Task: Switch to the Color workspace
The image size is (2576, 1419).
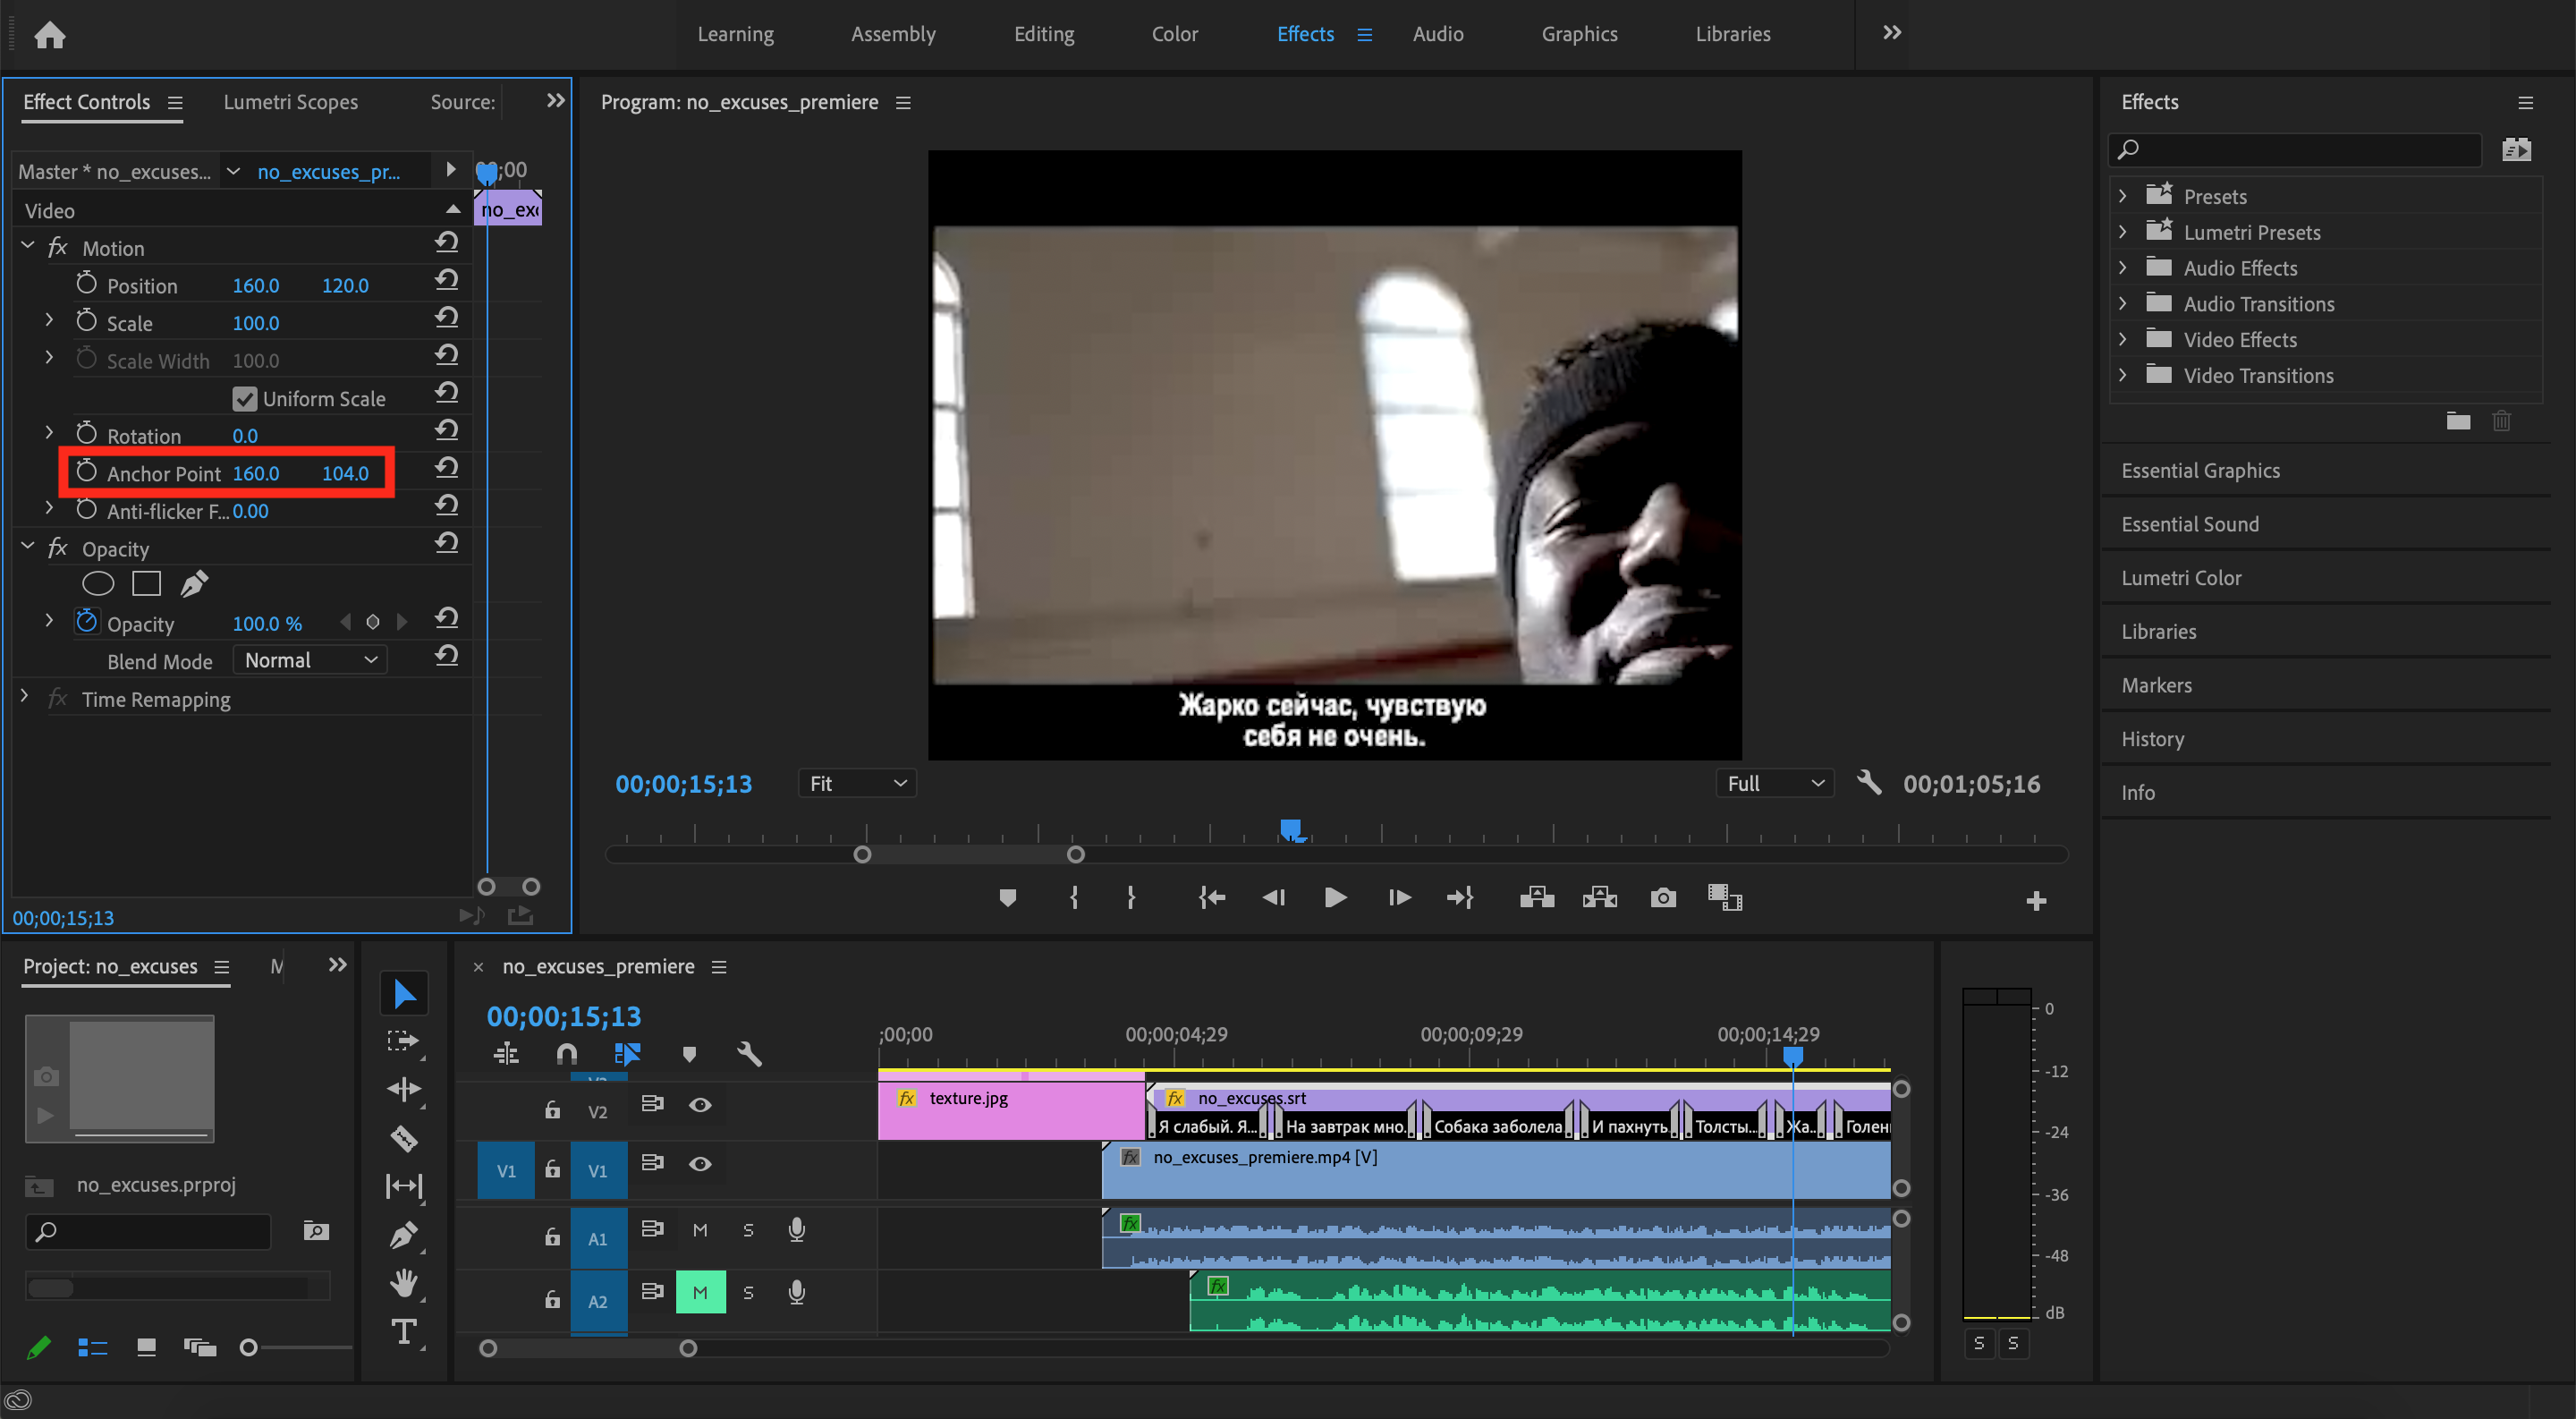Action: (x=1174, y=34)
